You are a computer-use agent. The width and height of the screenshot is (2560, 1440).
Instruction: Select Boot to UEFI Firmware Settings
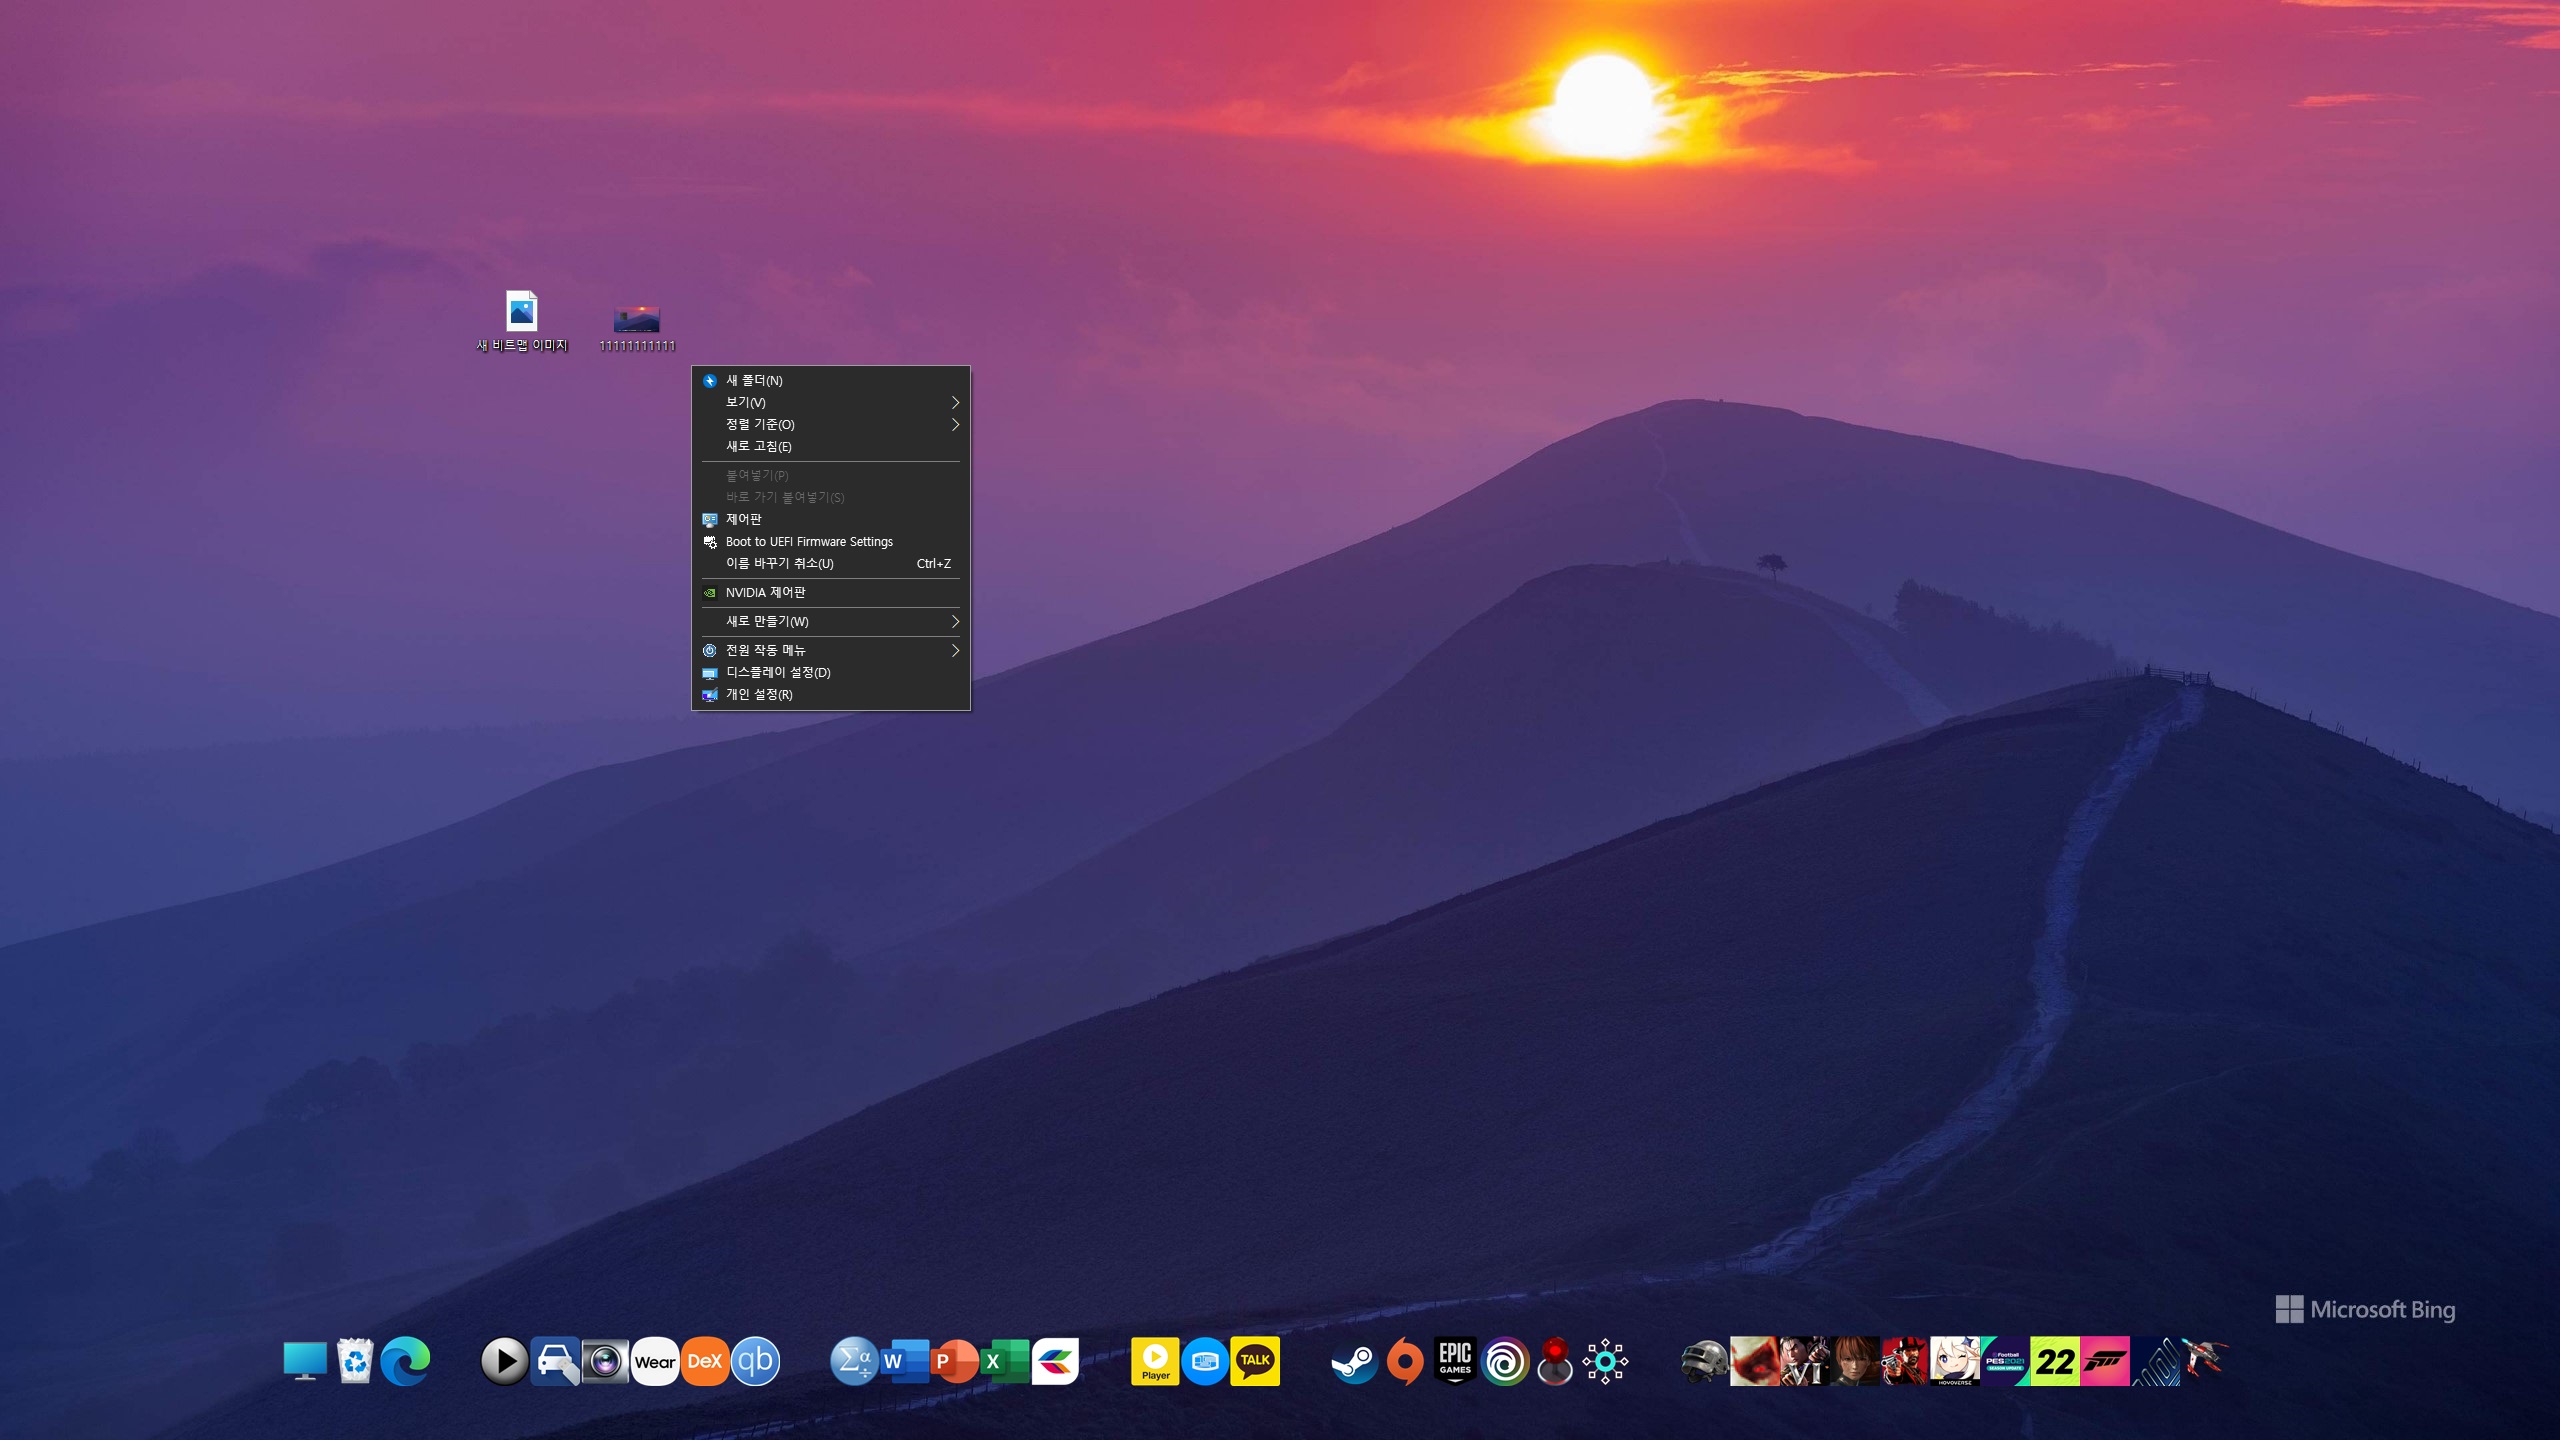point(831,541)
